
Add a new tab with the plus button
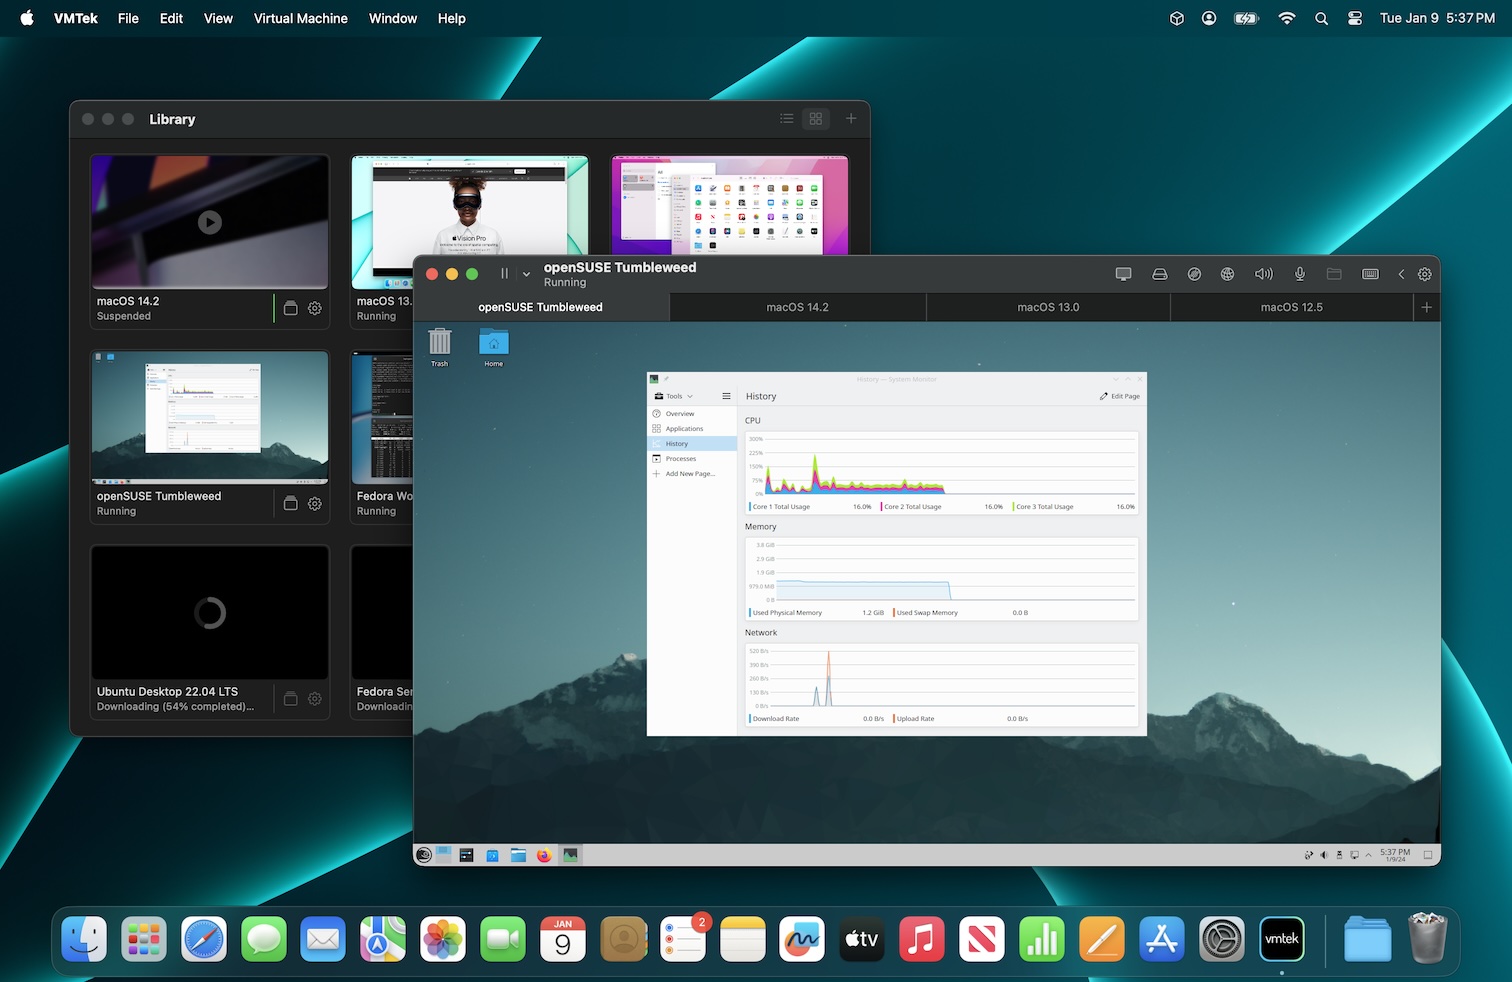point(1427,307)
